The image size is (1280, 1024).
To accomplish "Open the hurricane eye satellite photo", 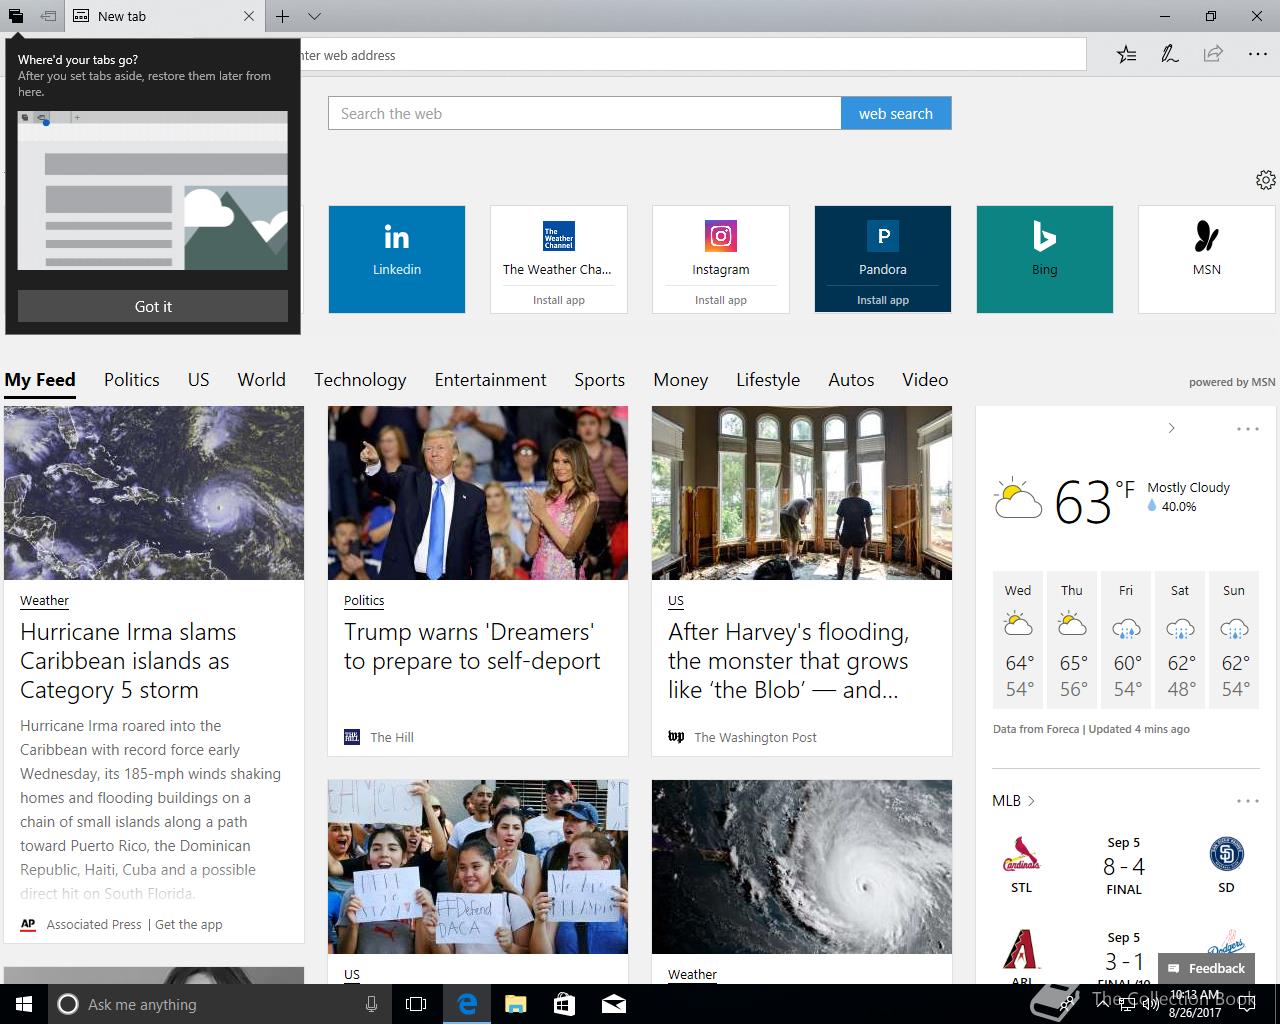I will (x=802, y=867).
